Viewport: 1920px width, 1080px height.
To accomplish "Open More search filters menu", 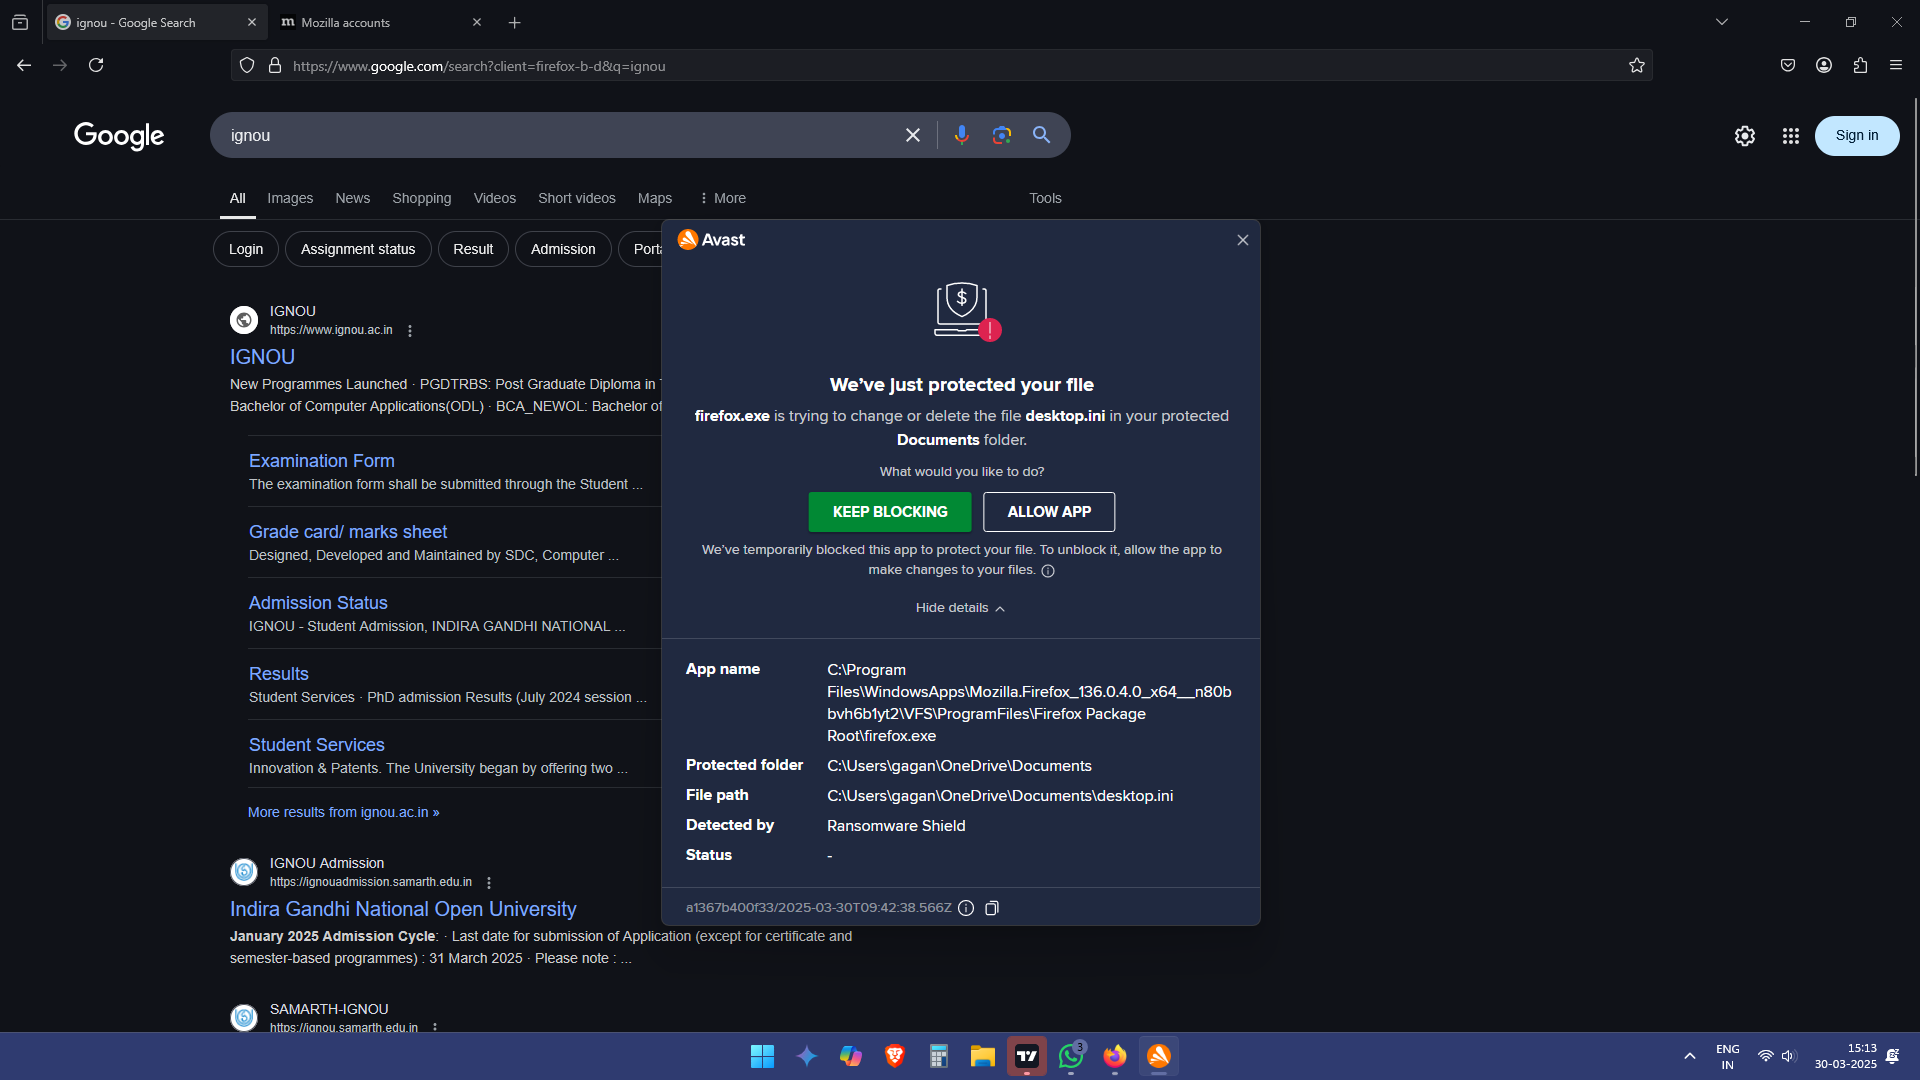I will point(722,198).
